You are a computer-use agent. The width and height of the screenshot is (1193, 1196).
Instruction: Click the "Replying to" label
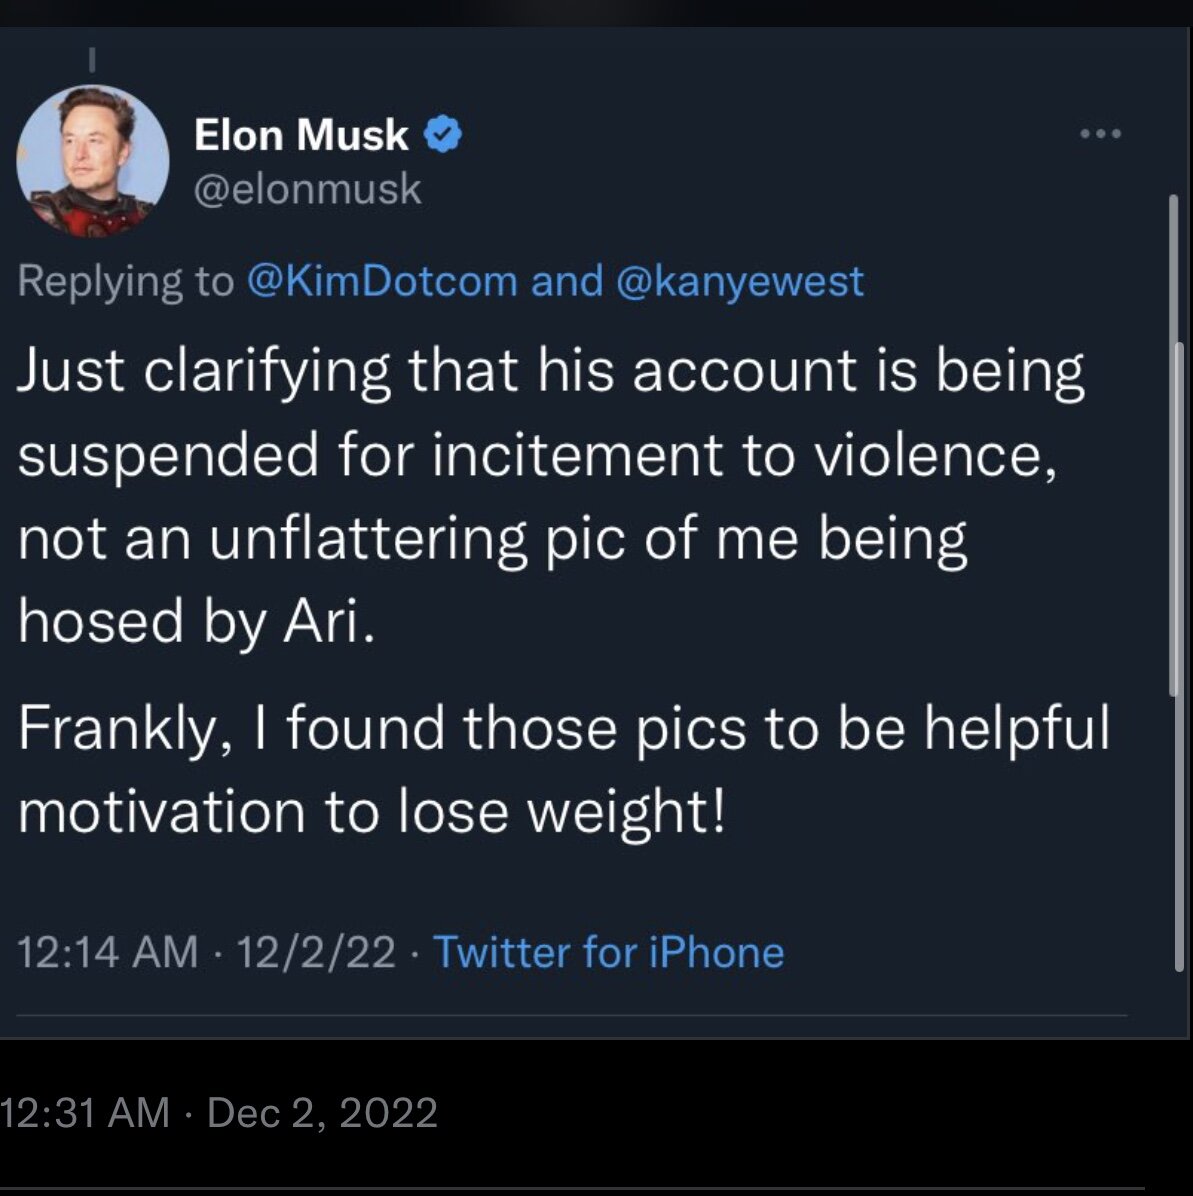click(x=125, y=281)
